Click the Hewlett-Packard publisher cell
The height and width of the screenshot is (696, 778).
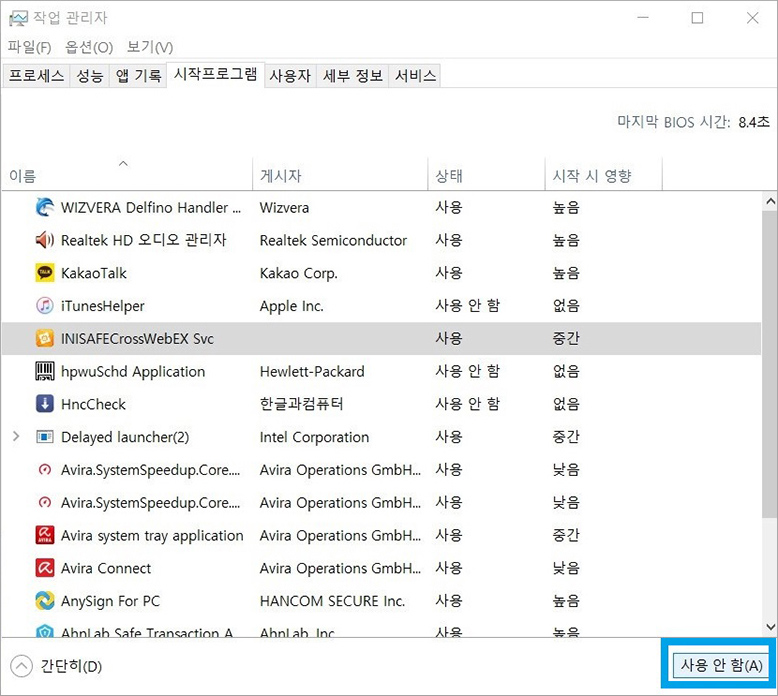pyautogui.click(x=312, y=371)
